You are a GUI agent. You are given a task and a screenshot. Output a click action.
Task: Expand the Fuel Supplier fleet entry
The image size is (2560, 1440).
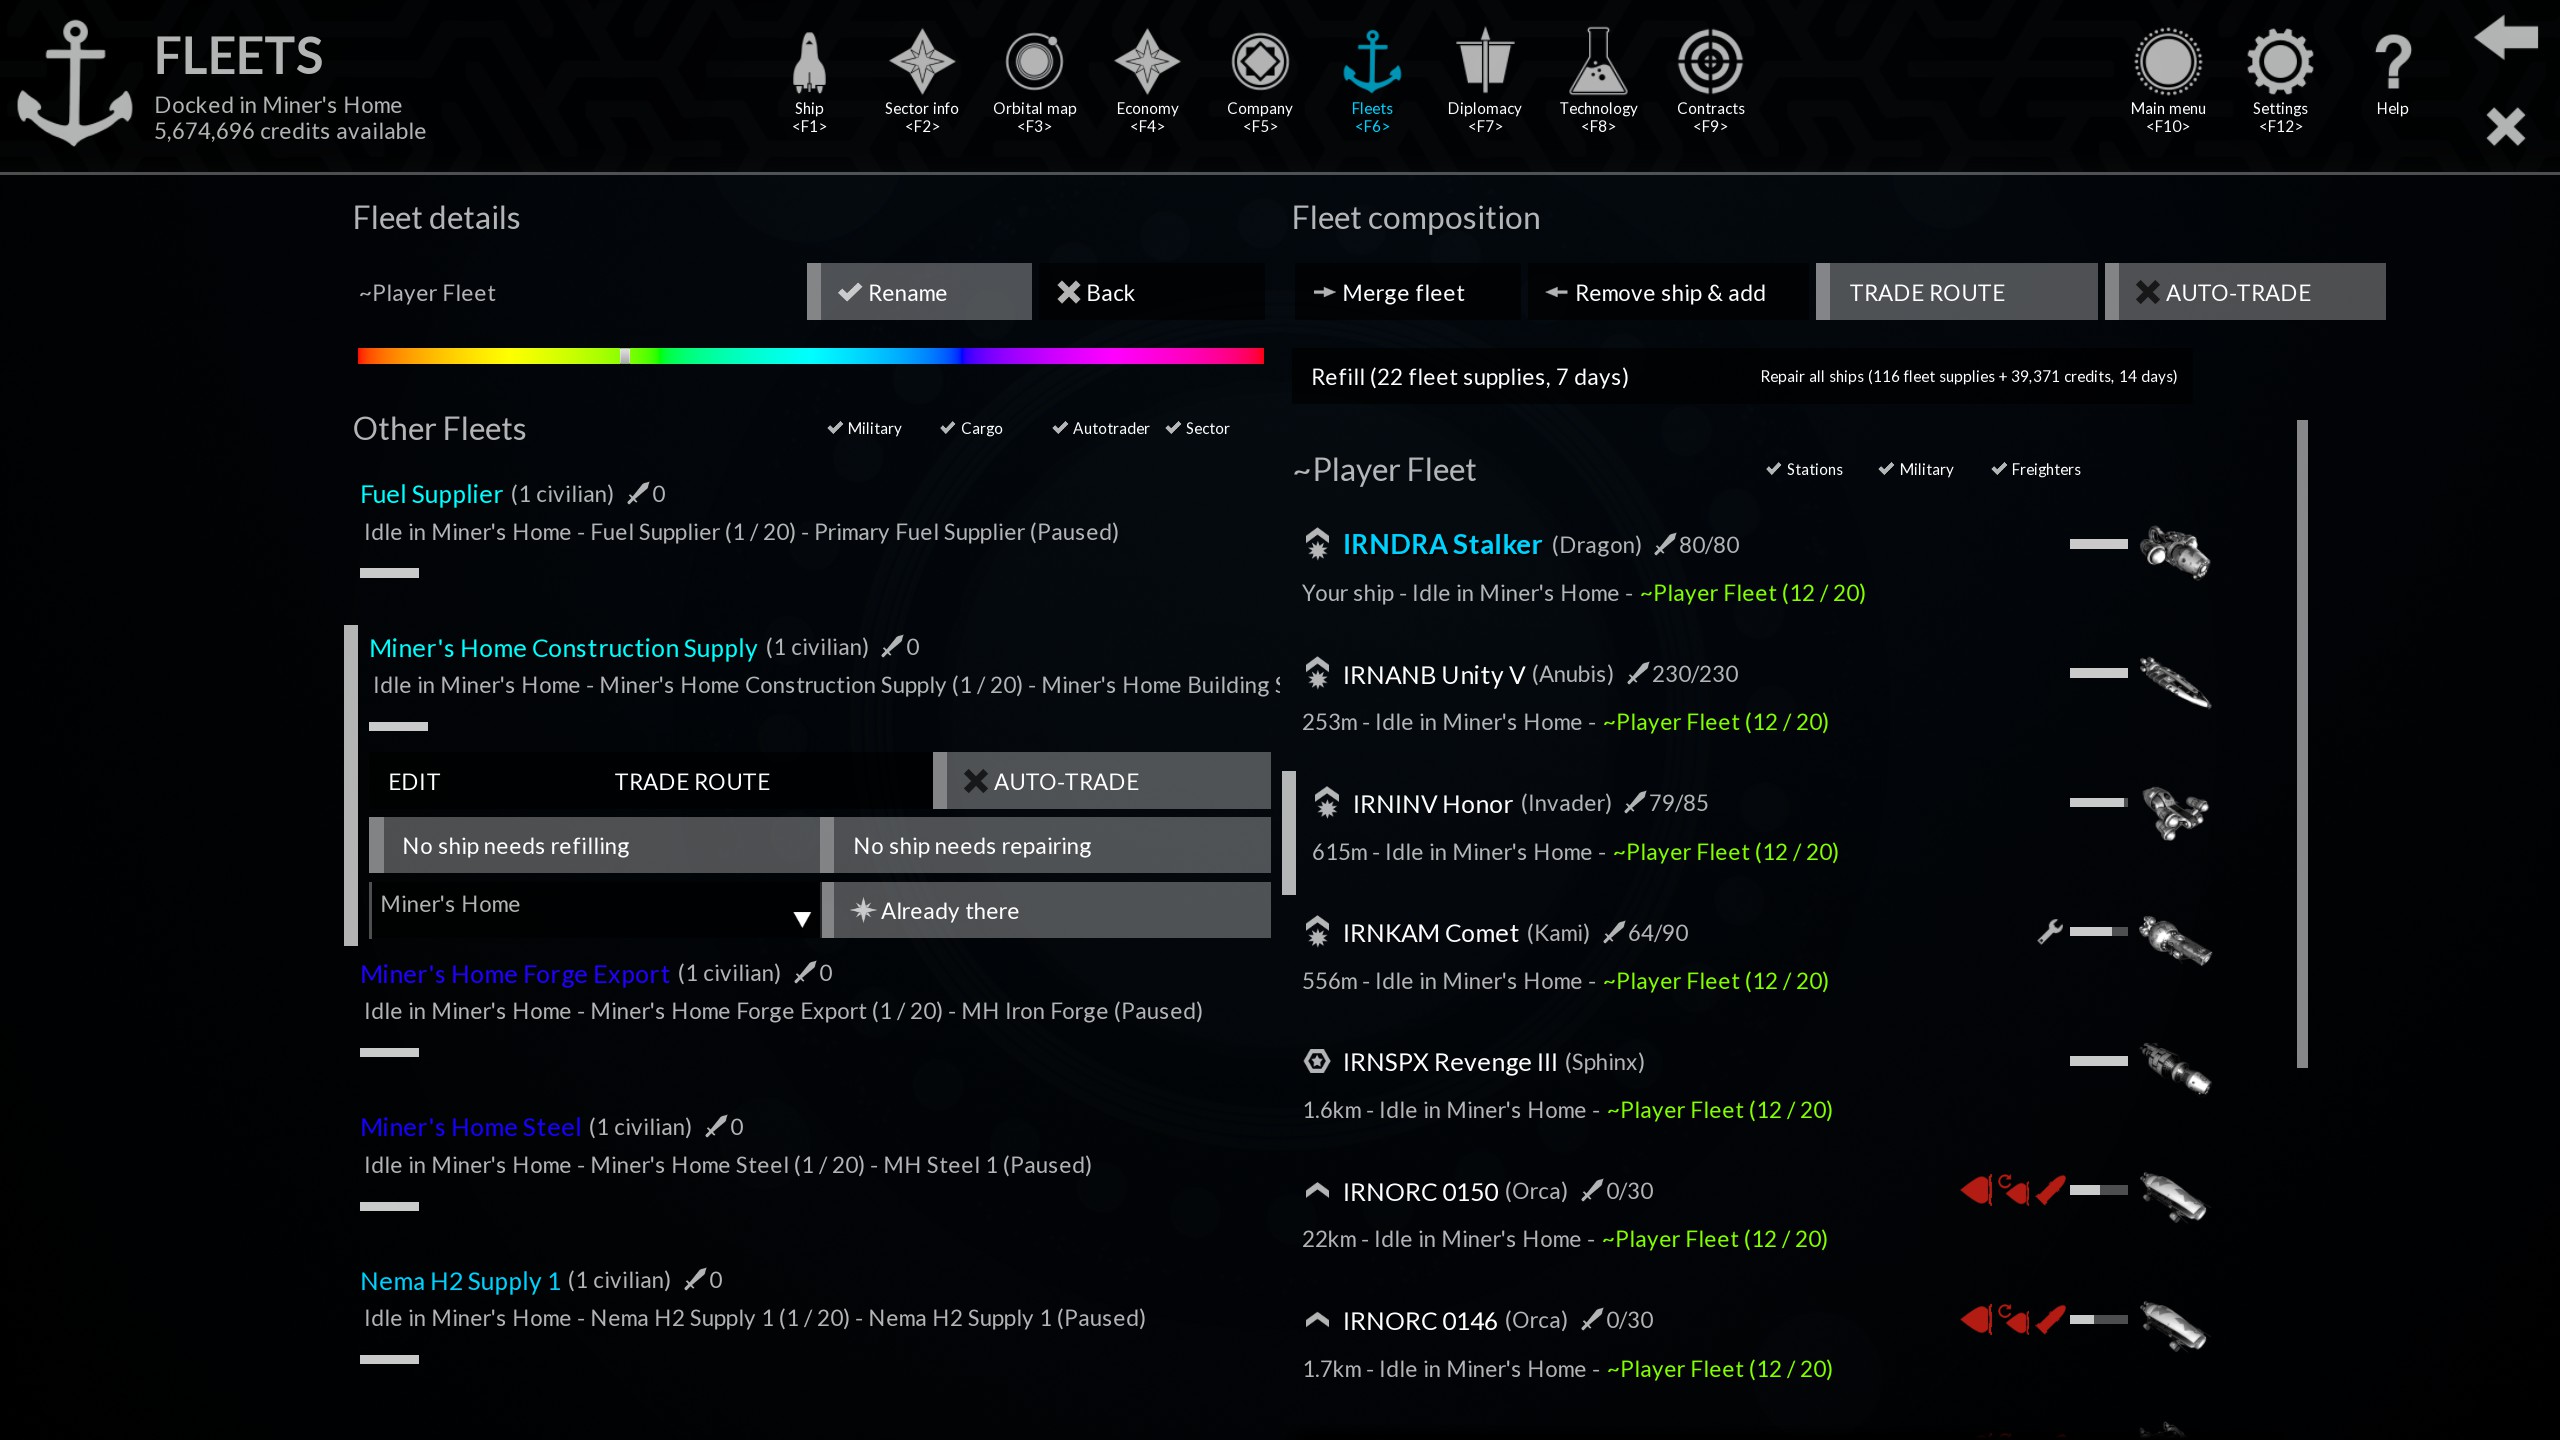(431, 494)
